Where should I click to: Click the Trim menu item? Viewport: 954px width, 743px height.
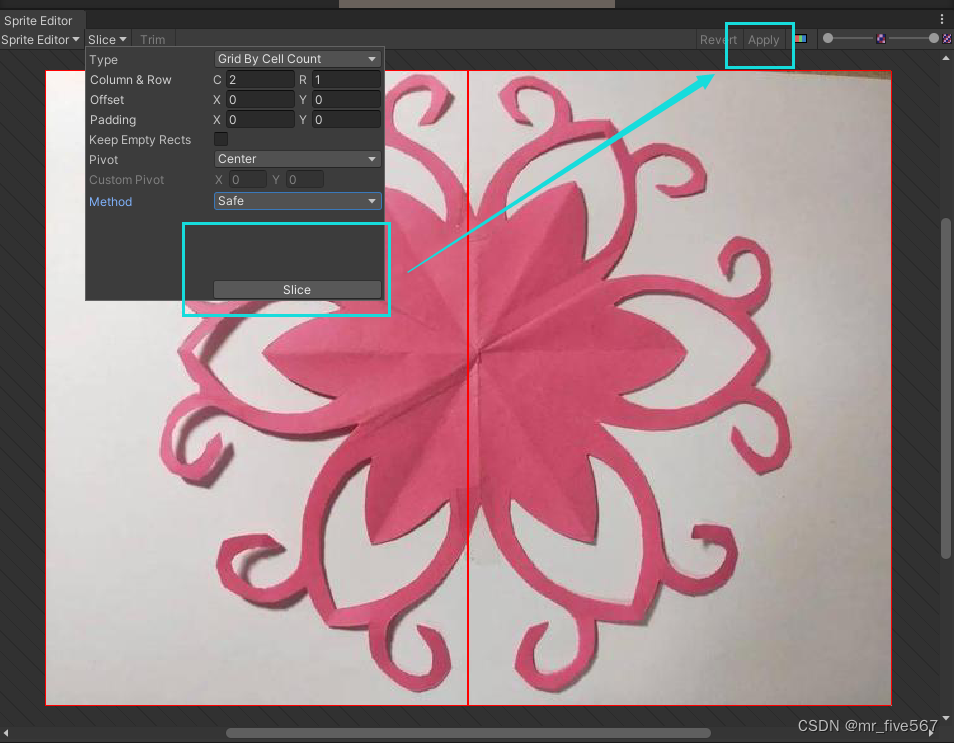tap(152, 39)
